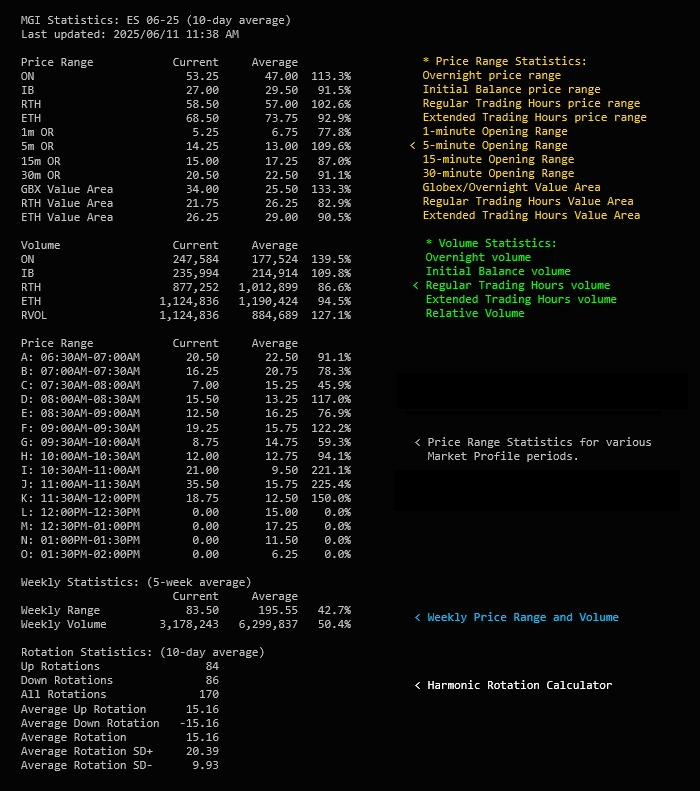
Task: Select 'Overnight volume' legend line
Action: pos(478,257)
